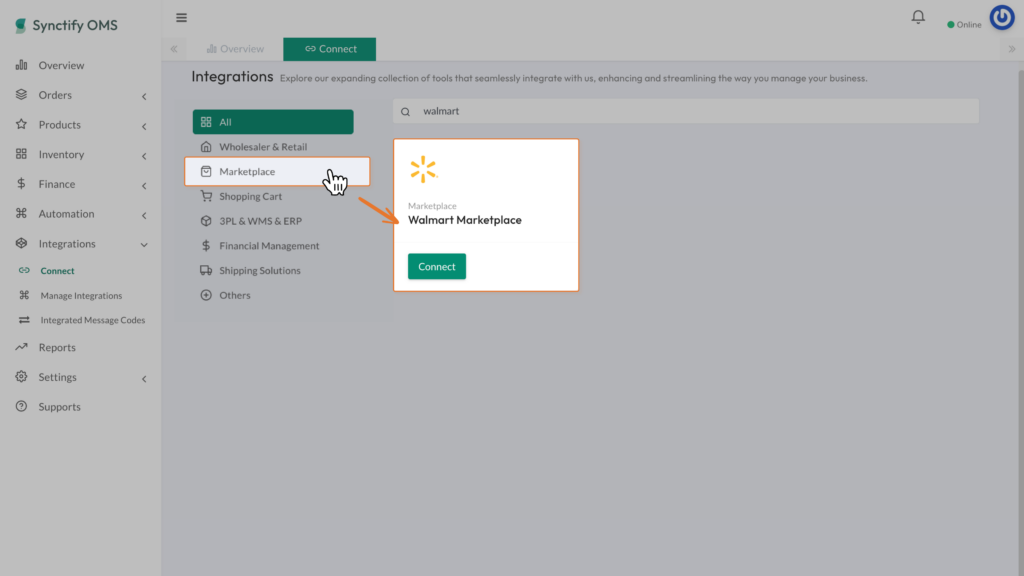1024x576 pixels.
Task: Open the Connect link under Integrations
Action: point(57,270)
